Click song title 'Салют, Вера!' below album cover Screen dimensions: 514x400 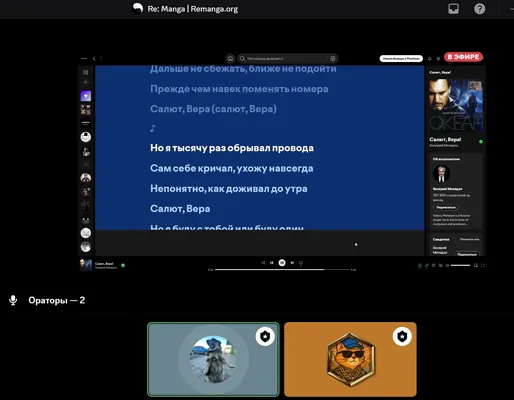445,139
